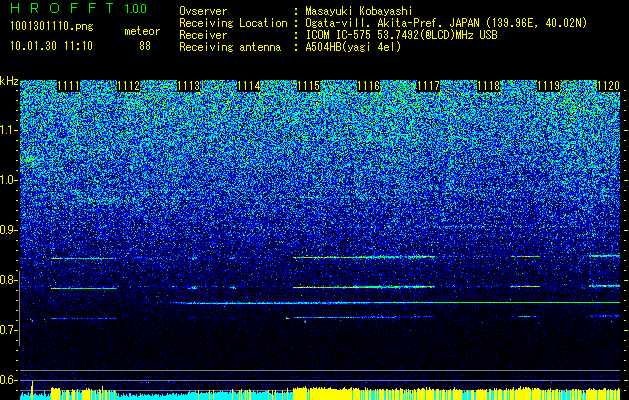Click the 1113 time marker
This screenshot has height=400, width=629.
[x=189, y=86]
